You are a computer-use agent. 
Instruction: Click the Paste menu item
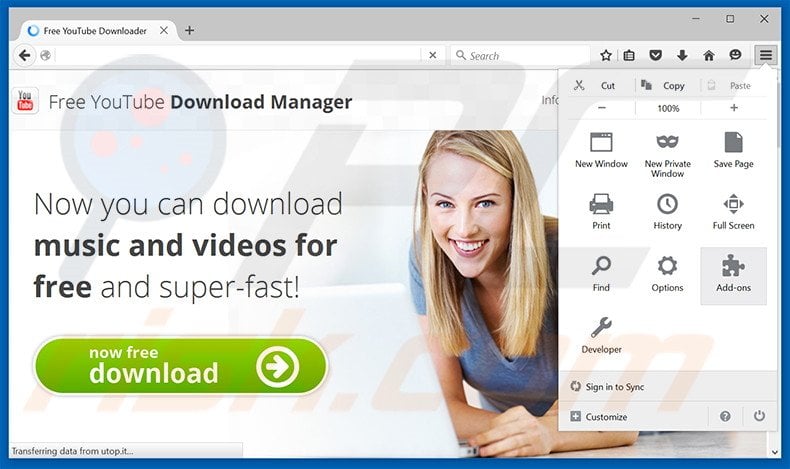tap(734, 86)
